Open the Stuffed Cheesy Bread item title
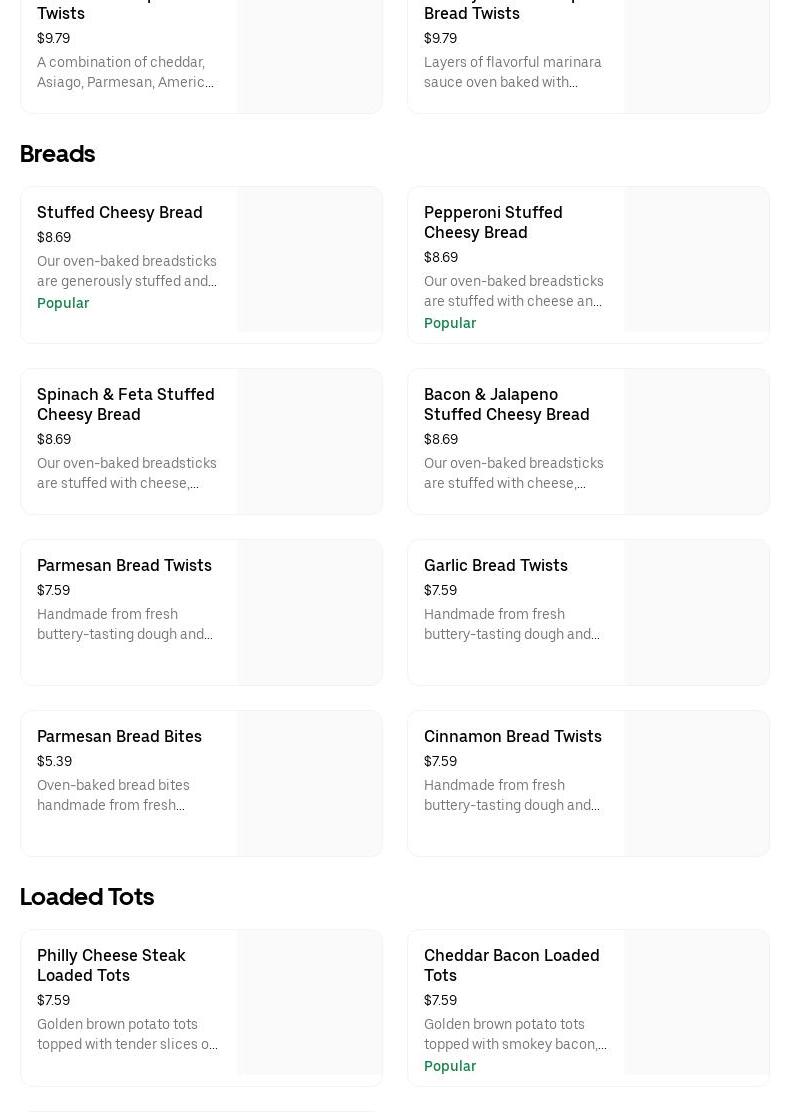Viewport: 804px width, 1112px height. (120, 212)
